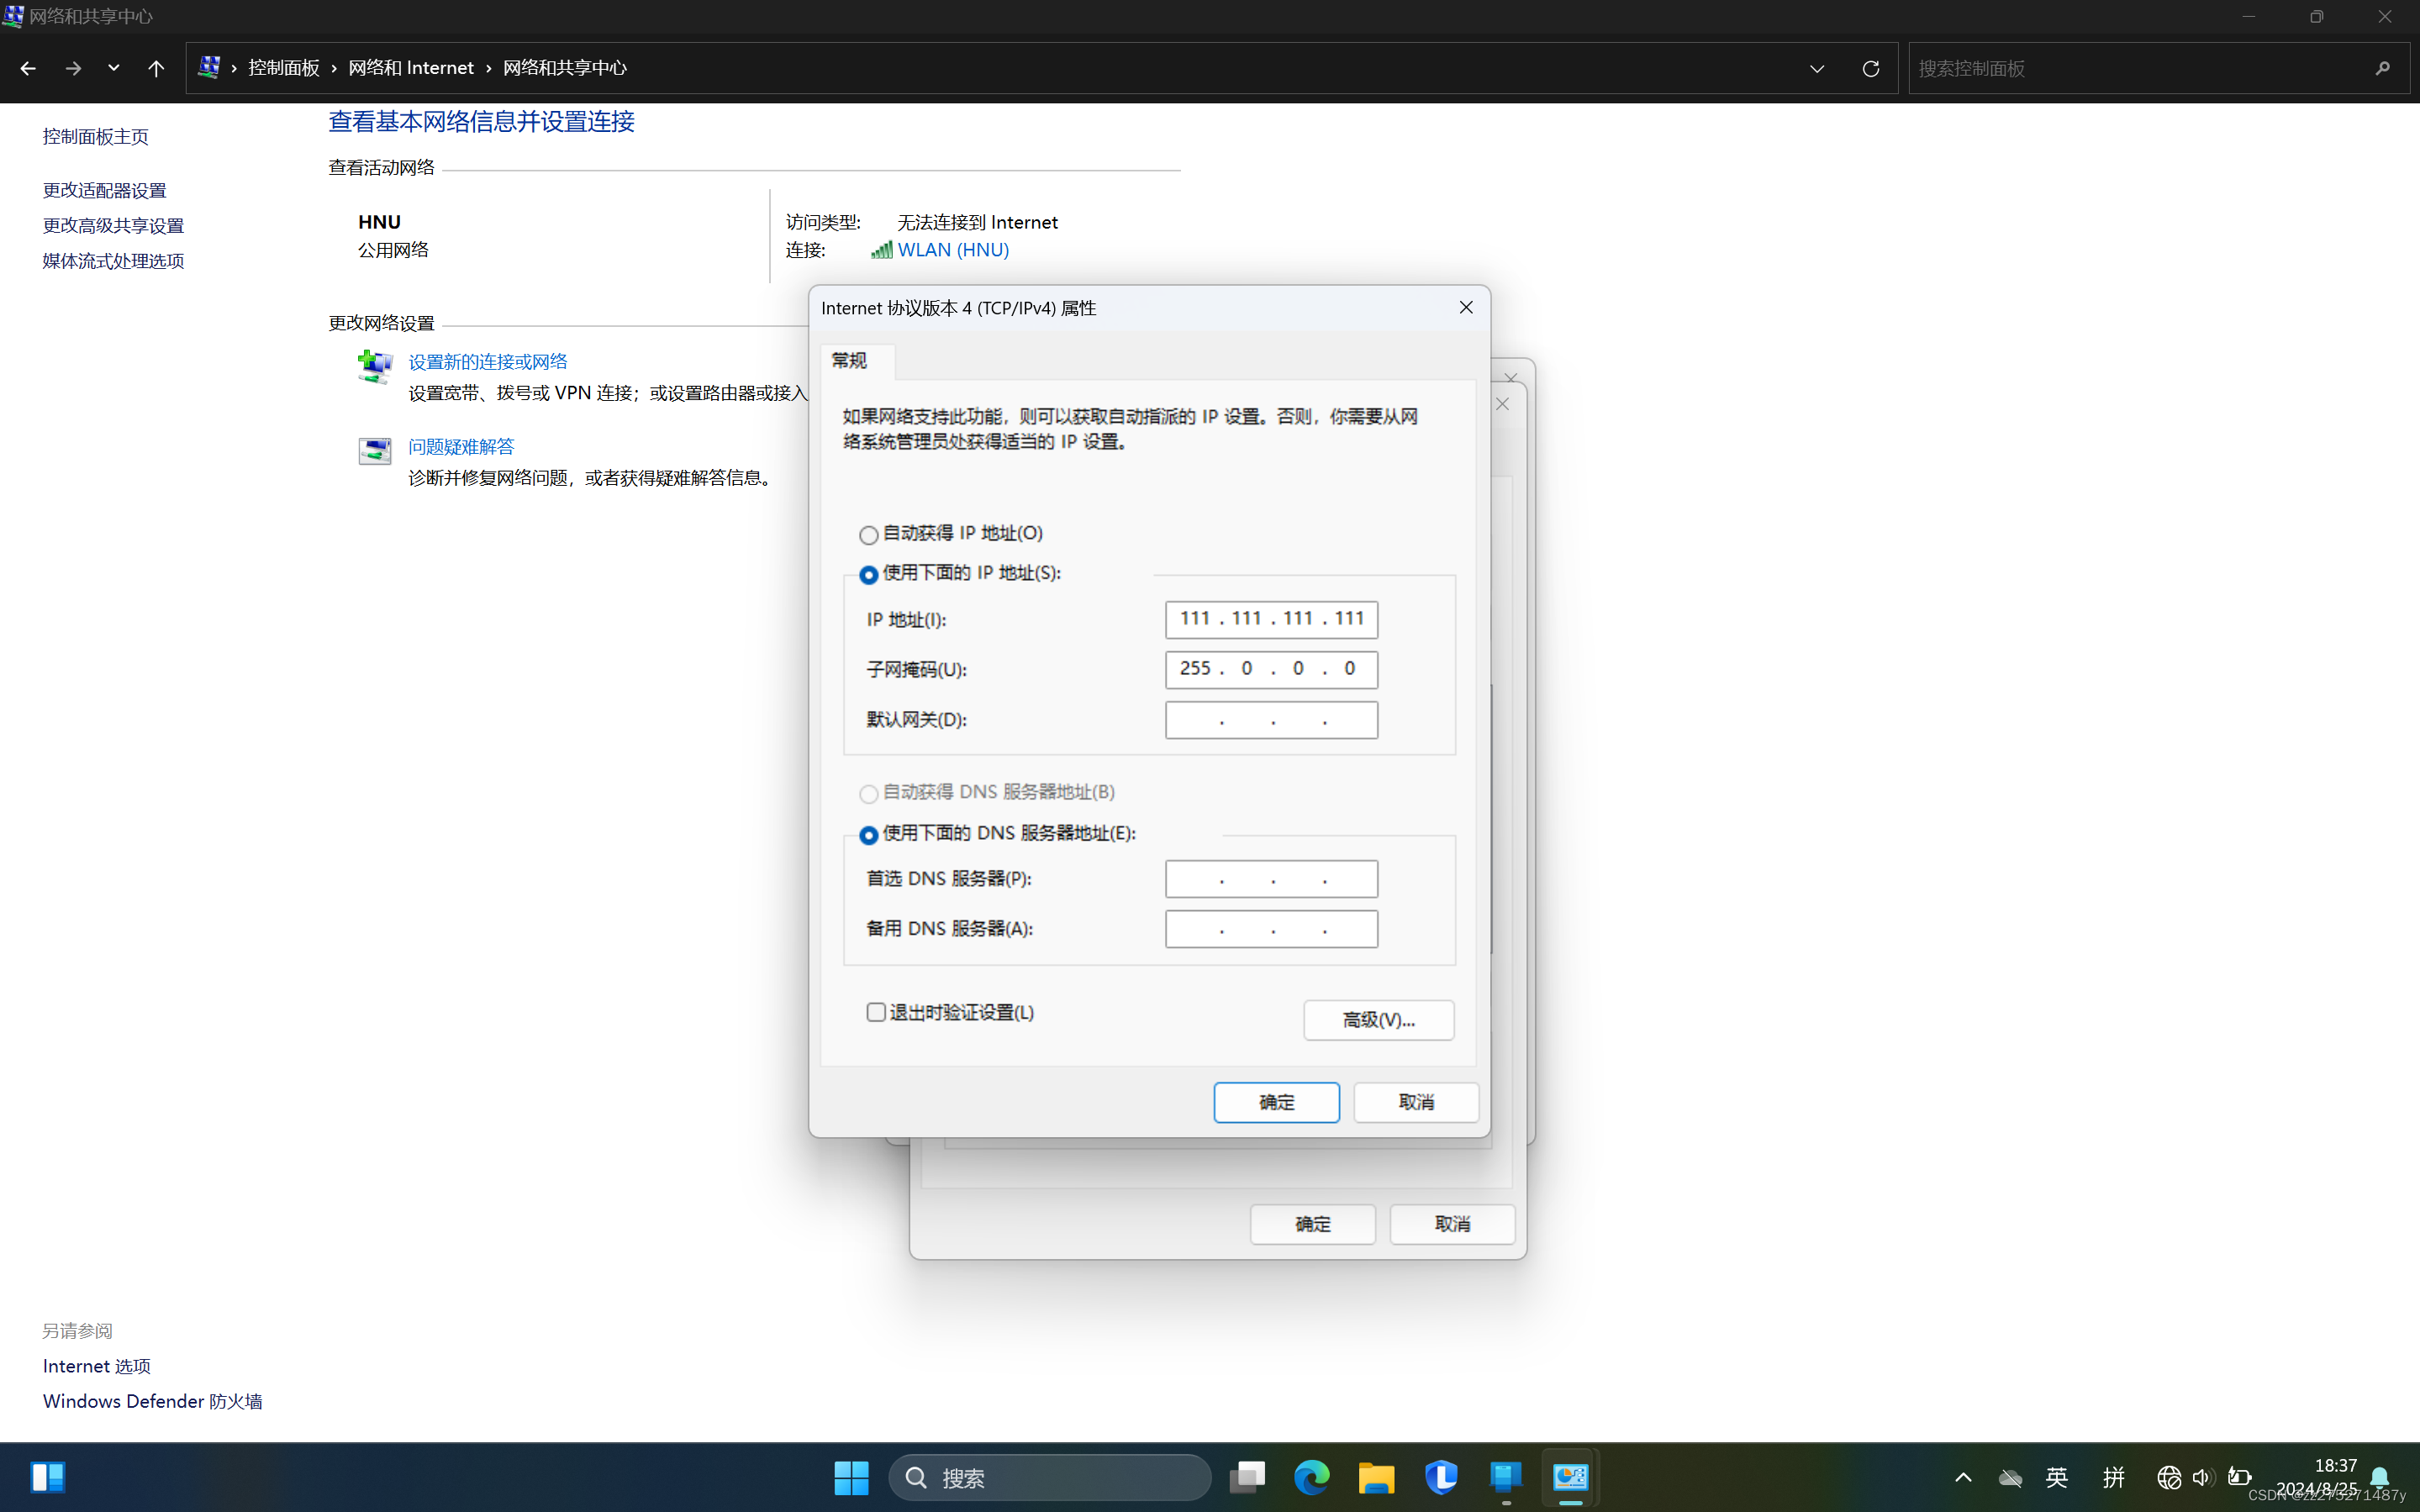Viewport: 2420px width, 1512px height.
Task: Click the new connection setup icon
Action: (x=375, y=366)
